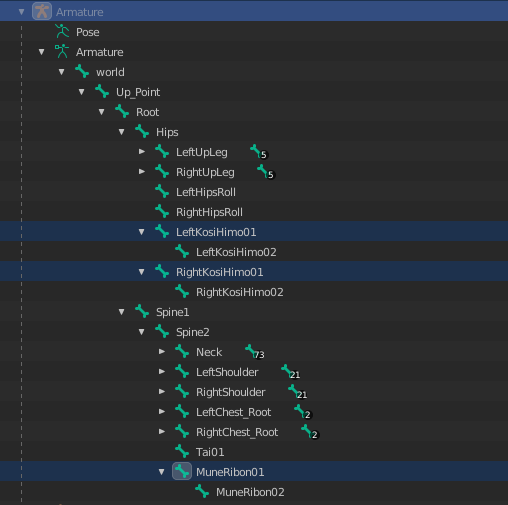Click the RightUpLeg bone icon
Image resolution: width=508 pixels, height=505 pixels.
(x=162, y=172)
